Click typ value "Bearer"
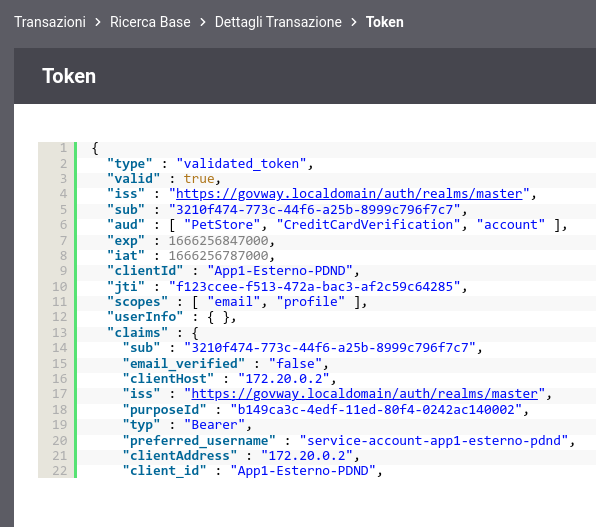 tap(214, 425)
